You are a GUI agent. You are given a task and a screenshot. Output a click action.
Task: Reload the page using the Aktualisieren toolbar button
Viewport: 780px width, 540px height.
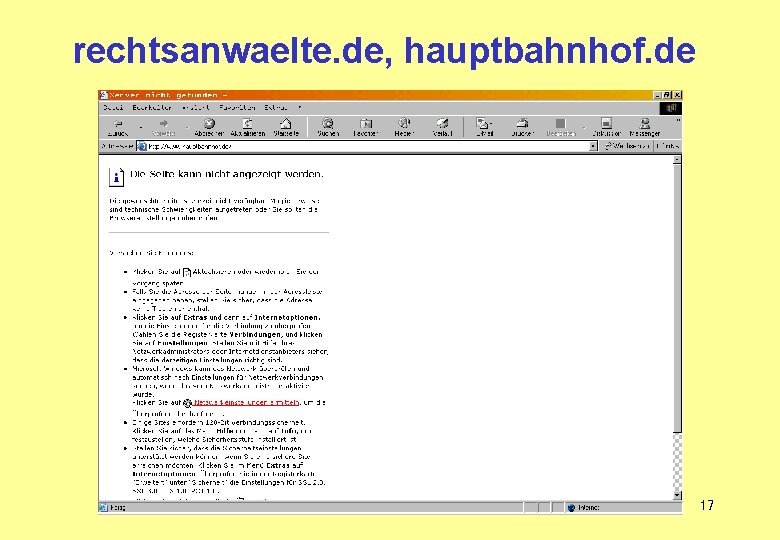(x=247, y=127)
